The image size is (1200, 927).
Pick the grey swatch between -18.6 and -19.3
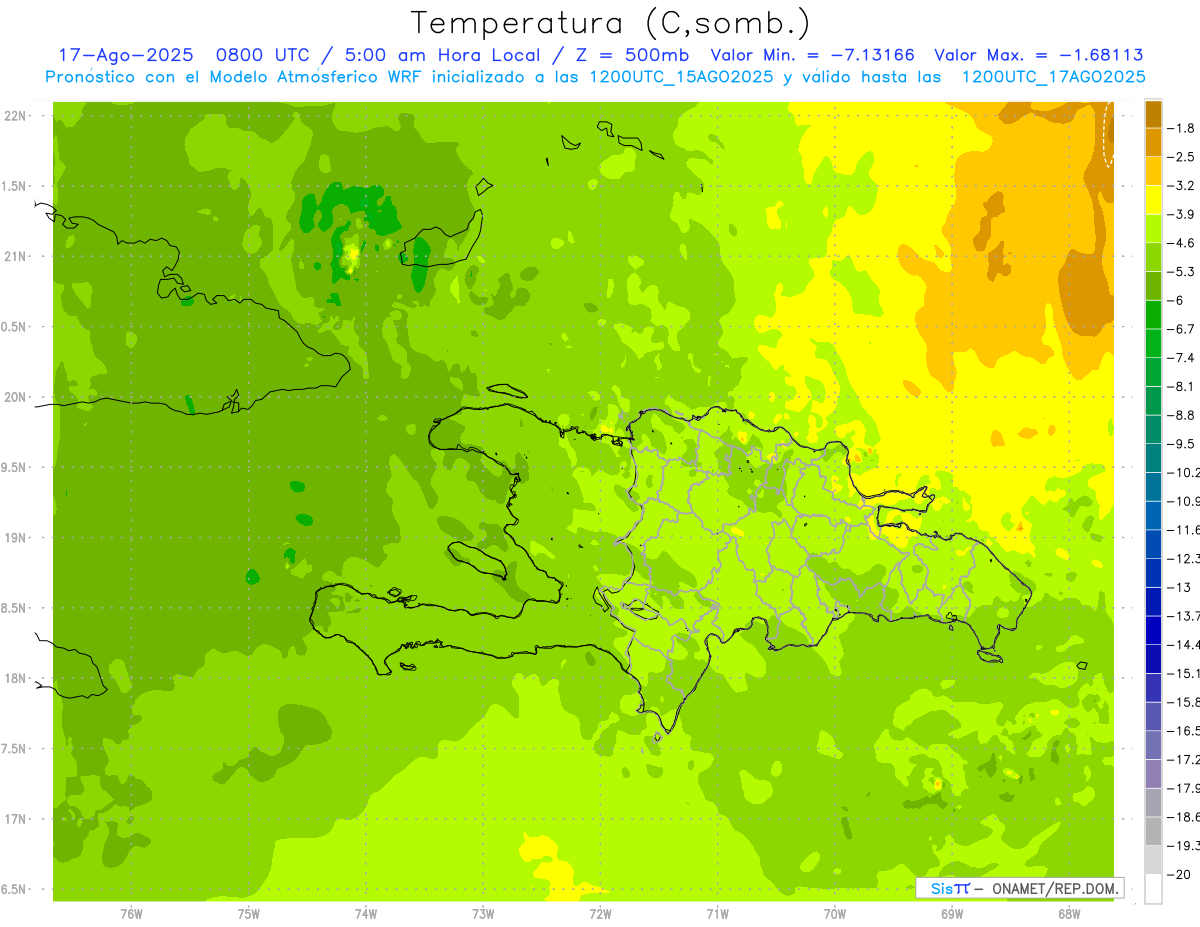[x=1153, y=831]
